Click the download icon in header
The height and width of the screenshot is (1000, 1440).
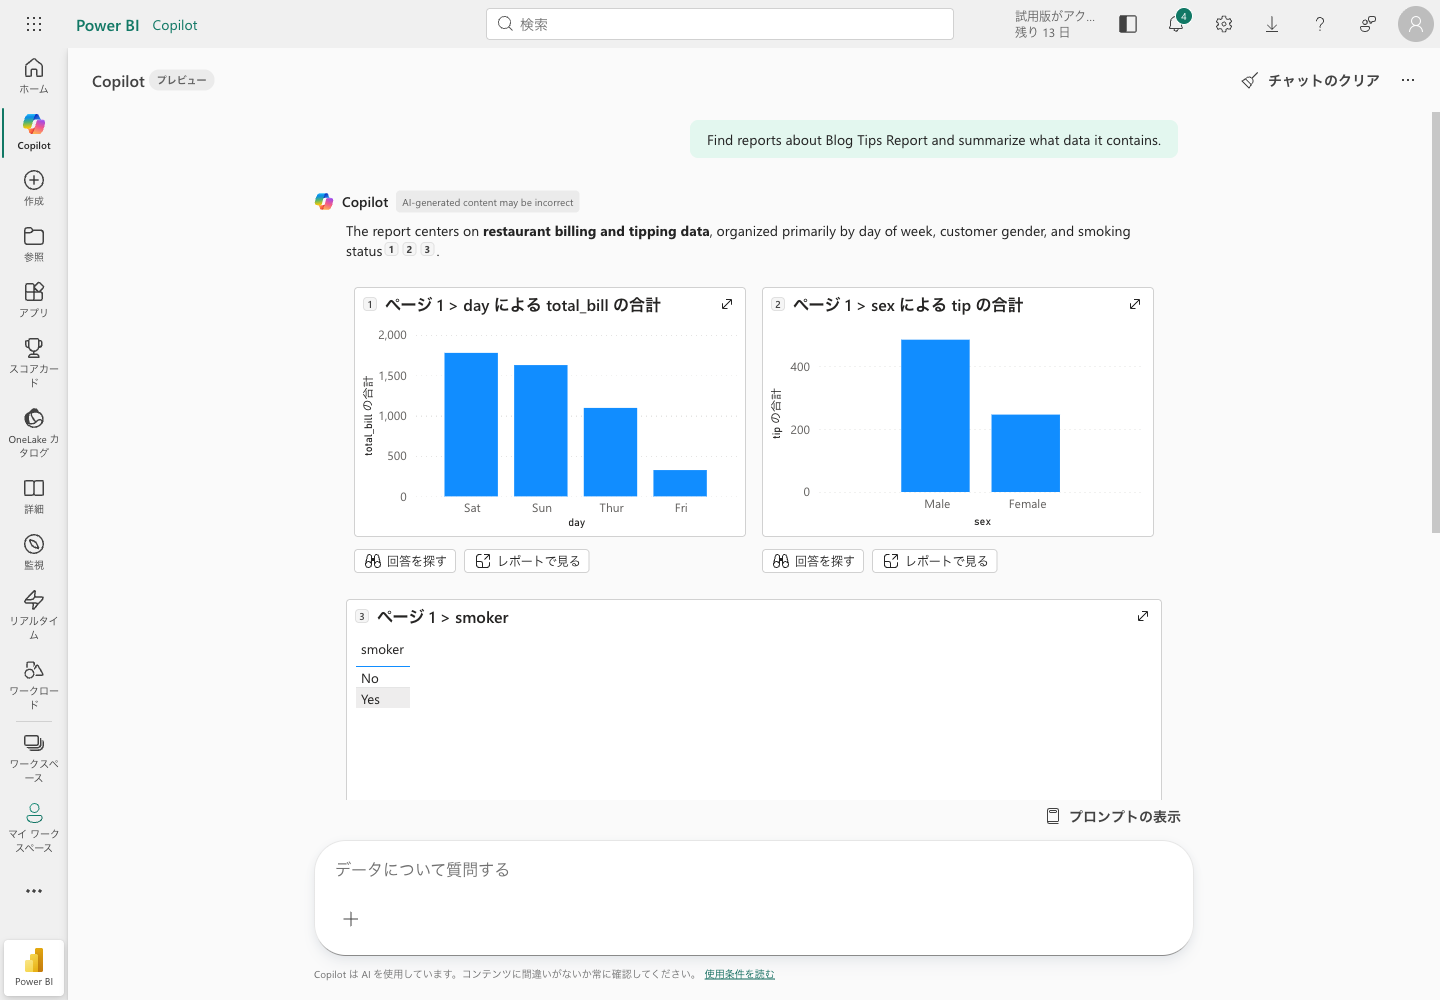pos(1272,24)
